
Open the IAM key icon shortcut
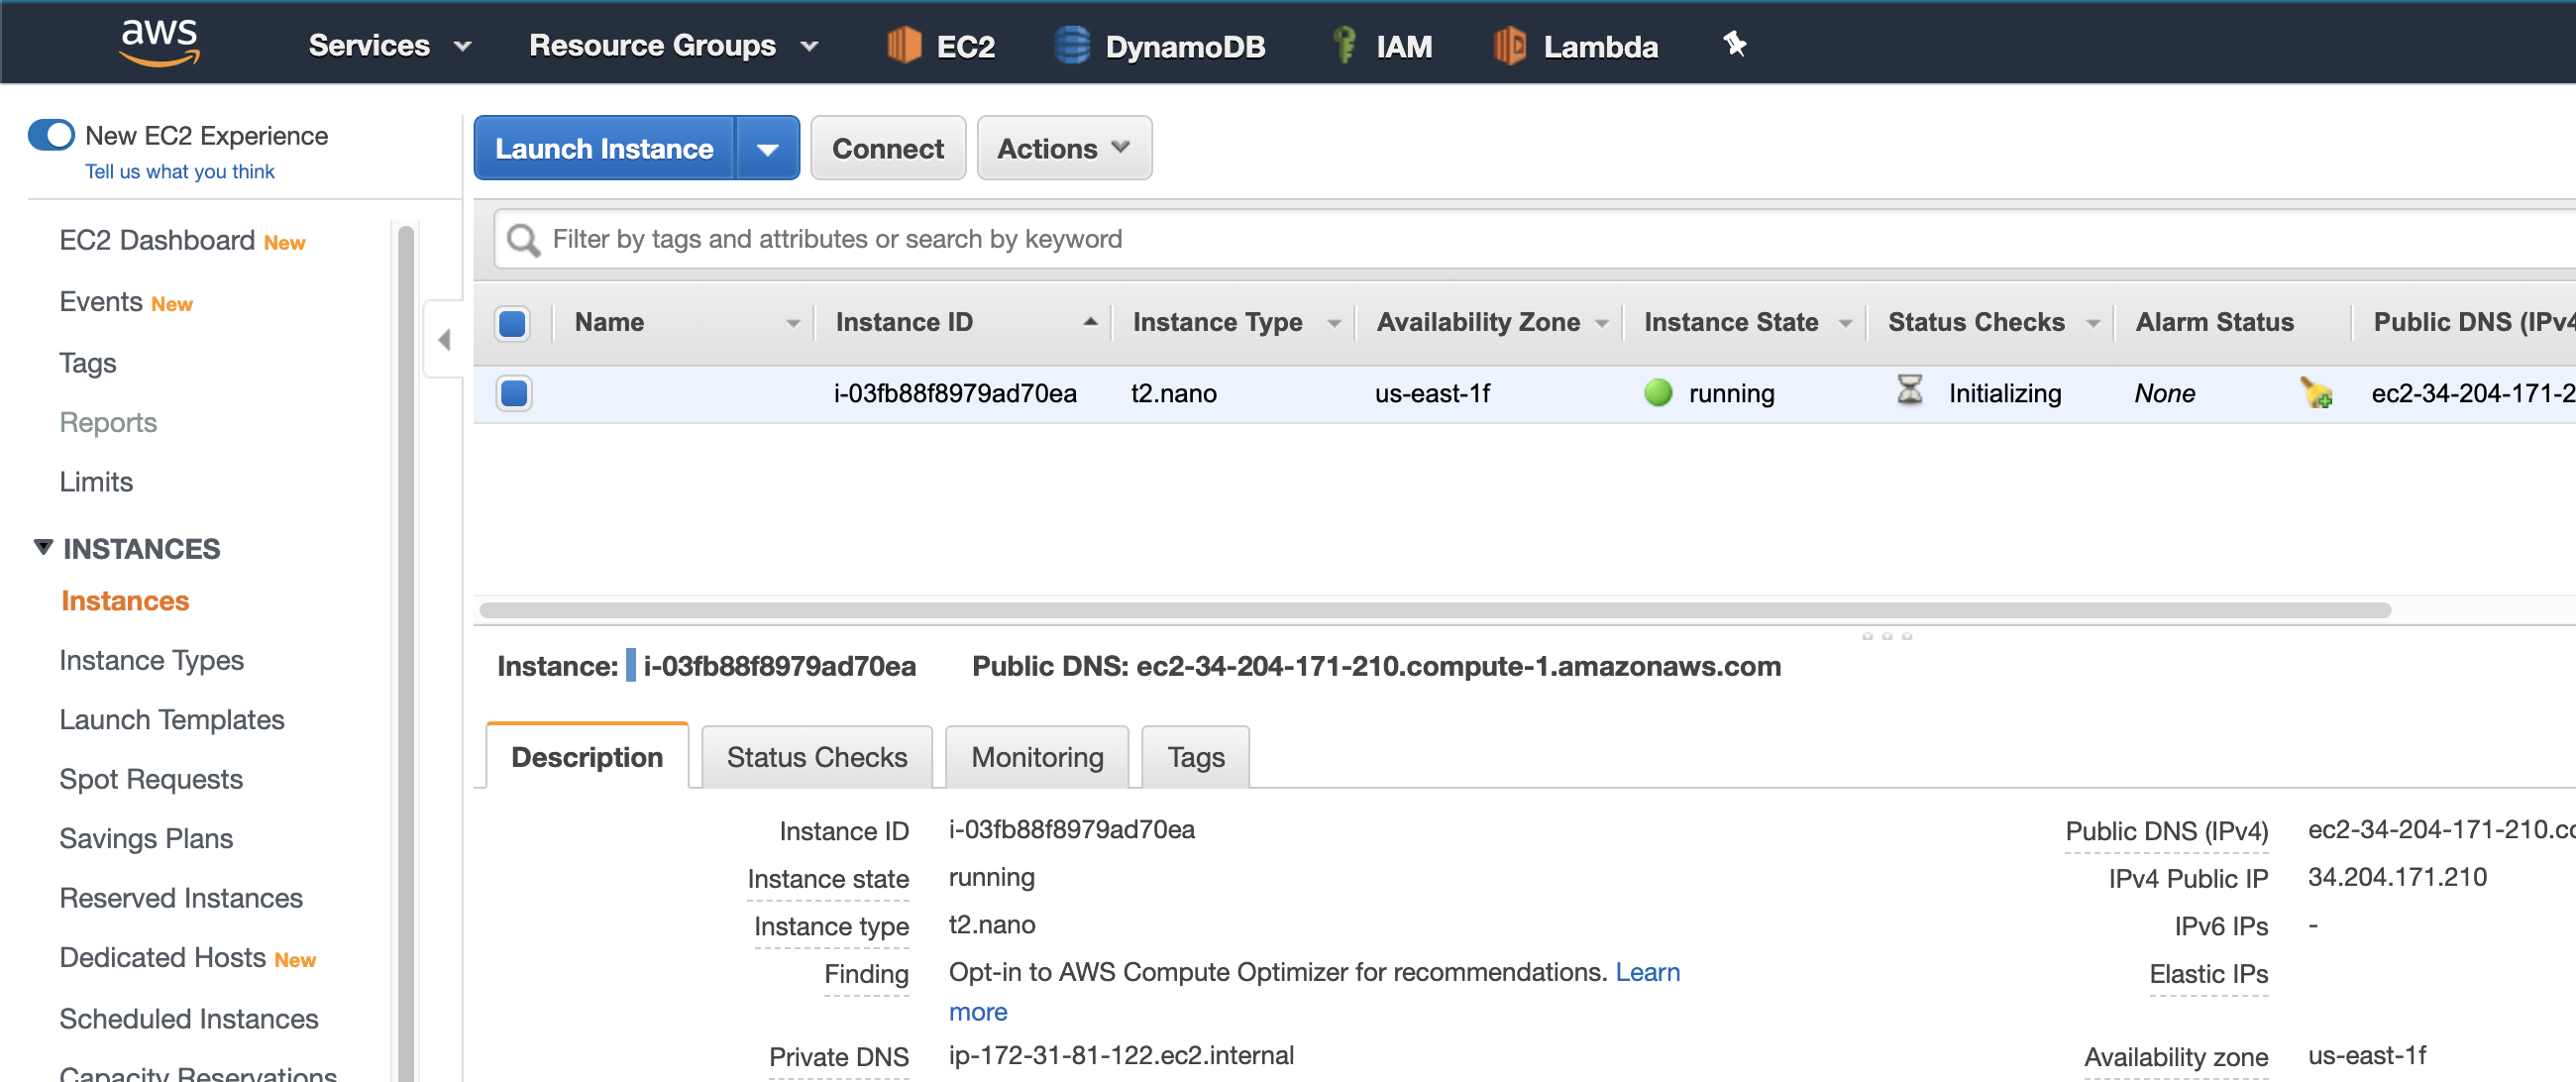[x=1344, y=45]
